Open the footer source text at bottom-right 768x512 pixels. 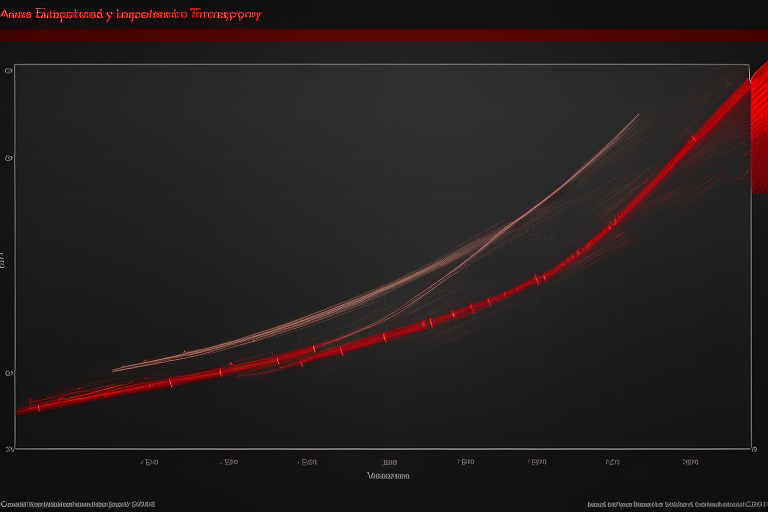coord(676,504)
